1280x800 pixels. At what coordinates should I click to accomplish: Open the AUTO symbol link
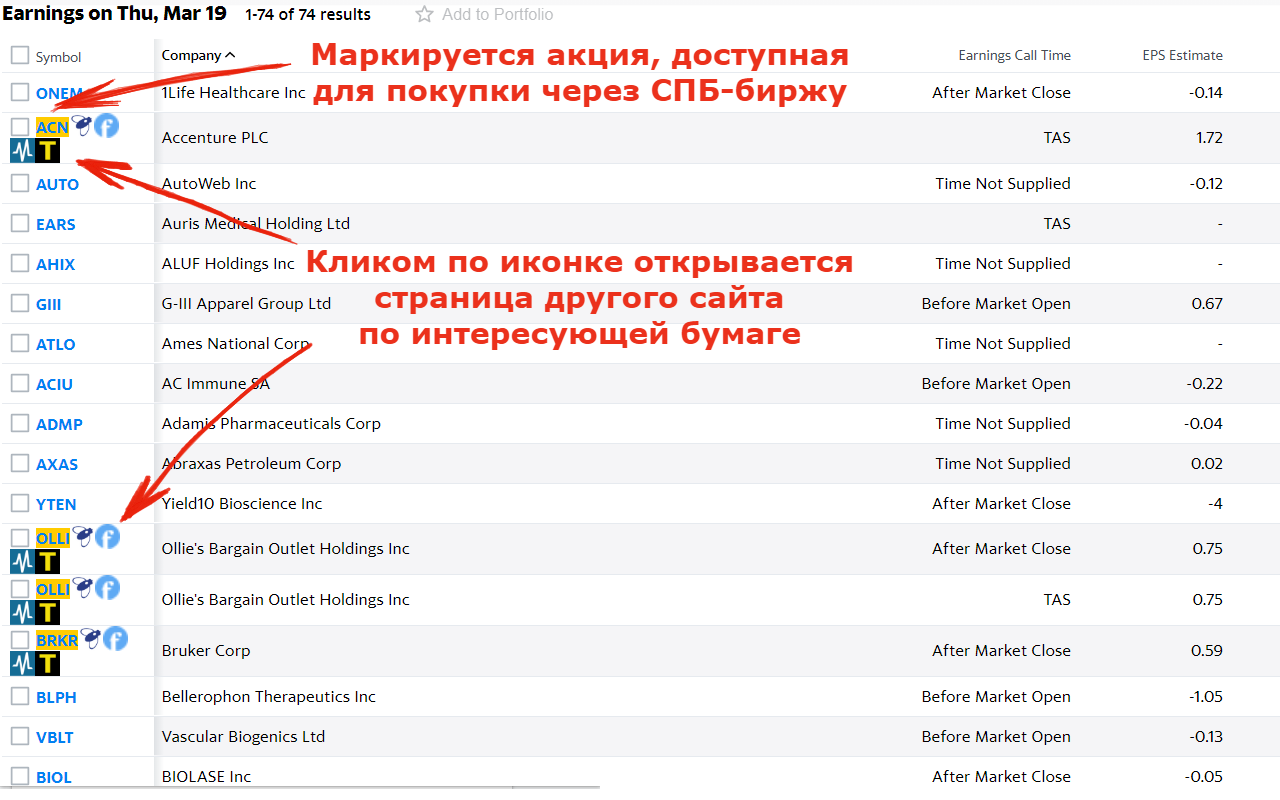point(57,184)
